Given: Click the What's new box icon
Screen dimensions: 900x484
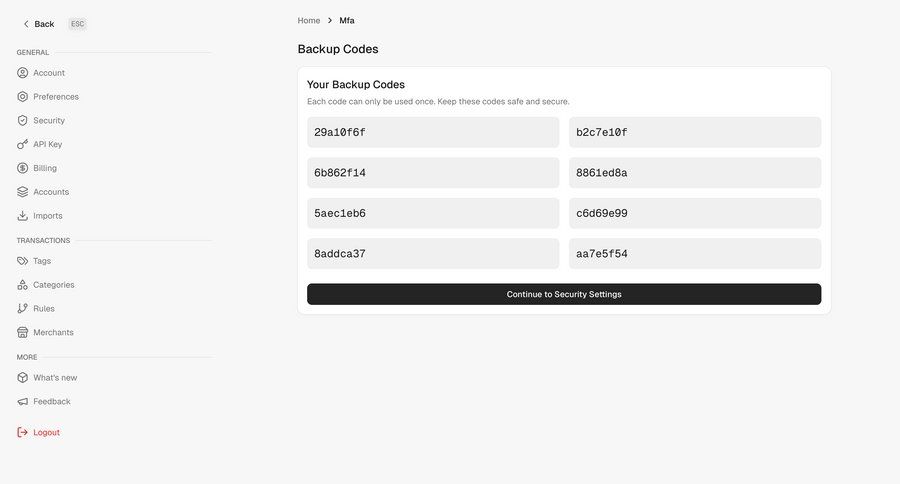Looking at the screenshot, I should (22, 378).
